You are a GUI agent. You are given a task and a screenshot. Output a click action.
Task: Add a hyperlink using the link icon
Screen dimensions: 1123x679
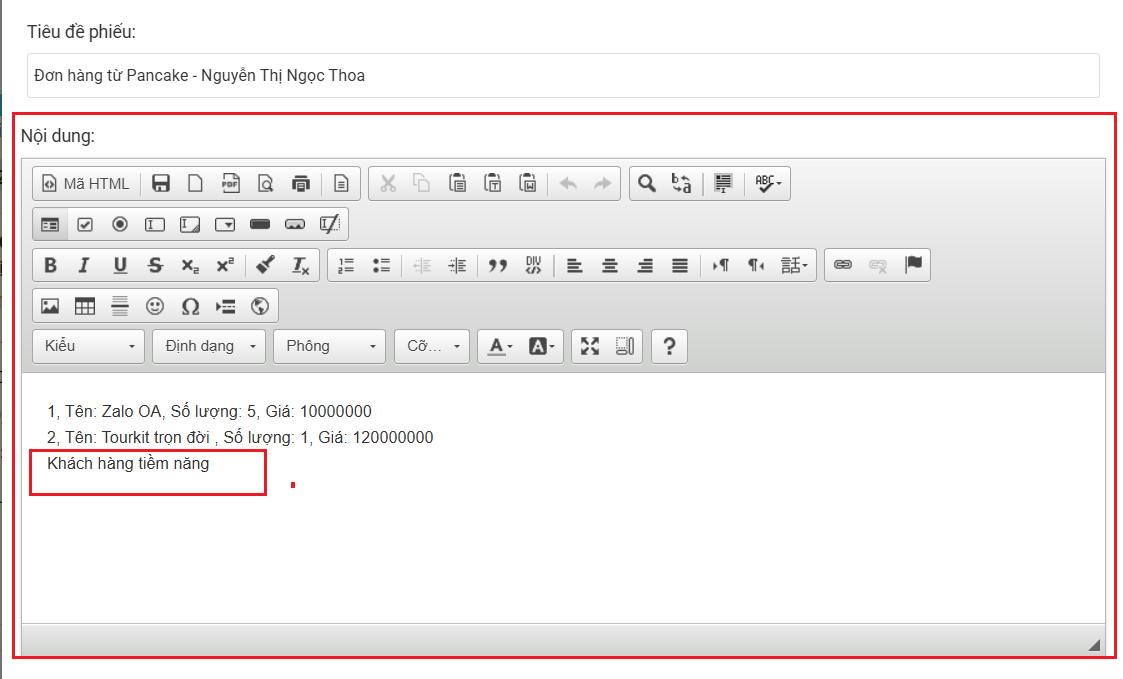pos(843,265)
